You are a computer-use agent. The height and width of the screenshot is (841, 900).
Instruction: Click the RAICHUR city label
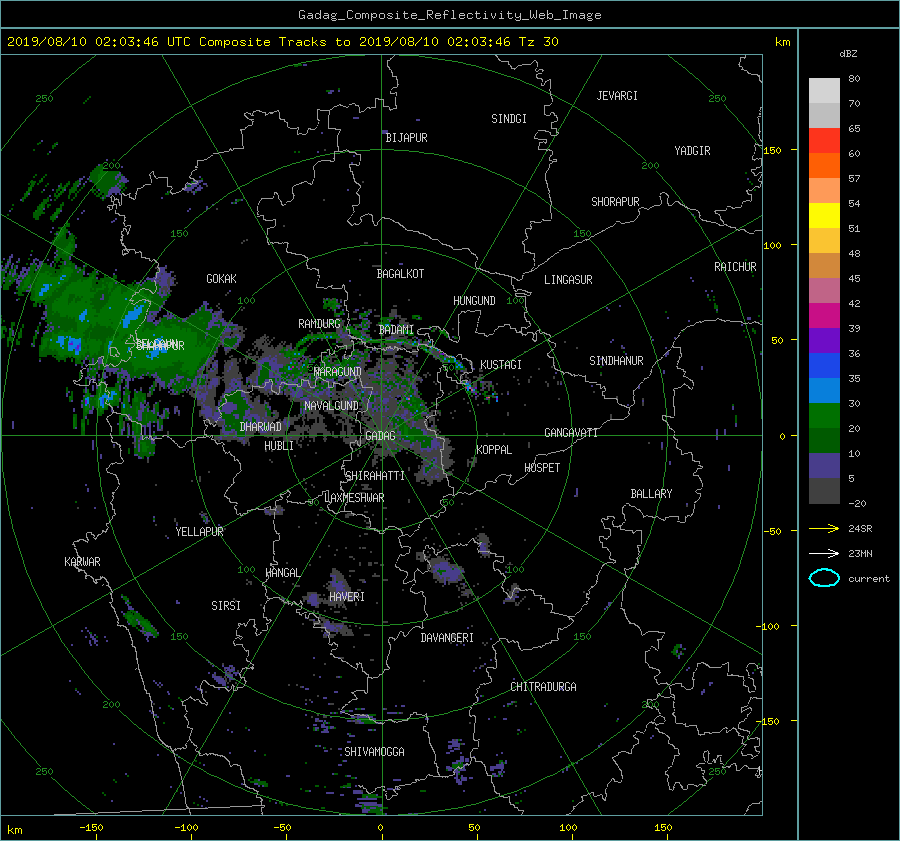[735, 267]
